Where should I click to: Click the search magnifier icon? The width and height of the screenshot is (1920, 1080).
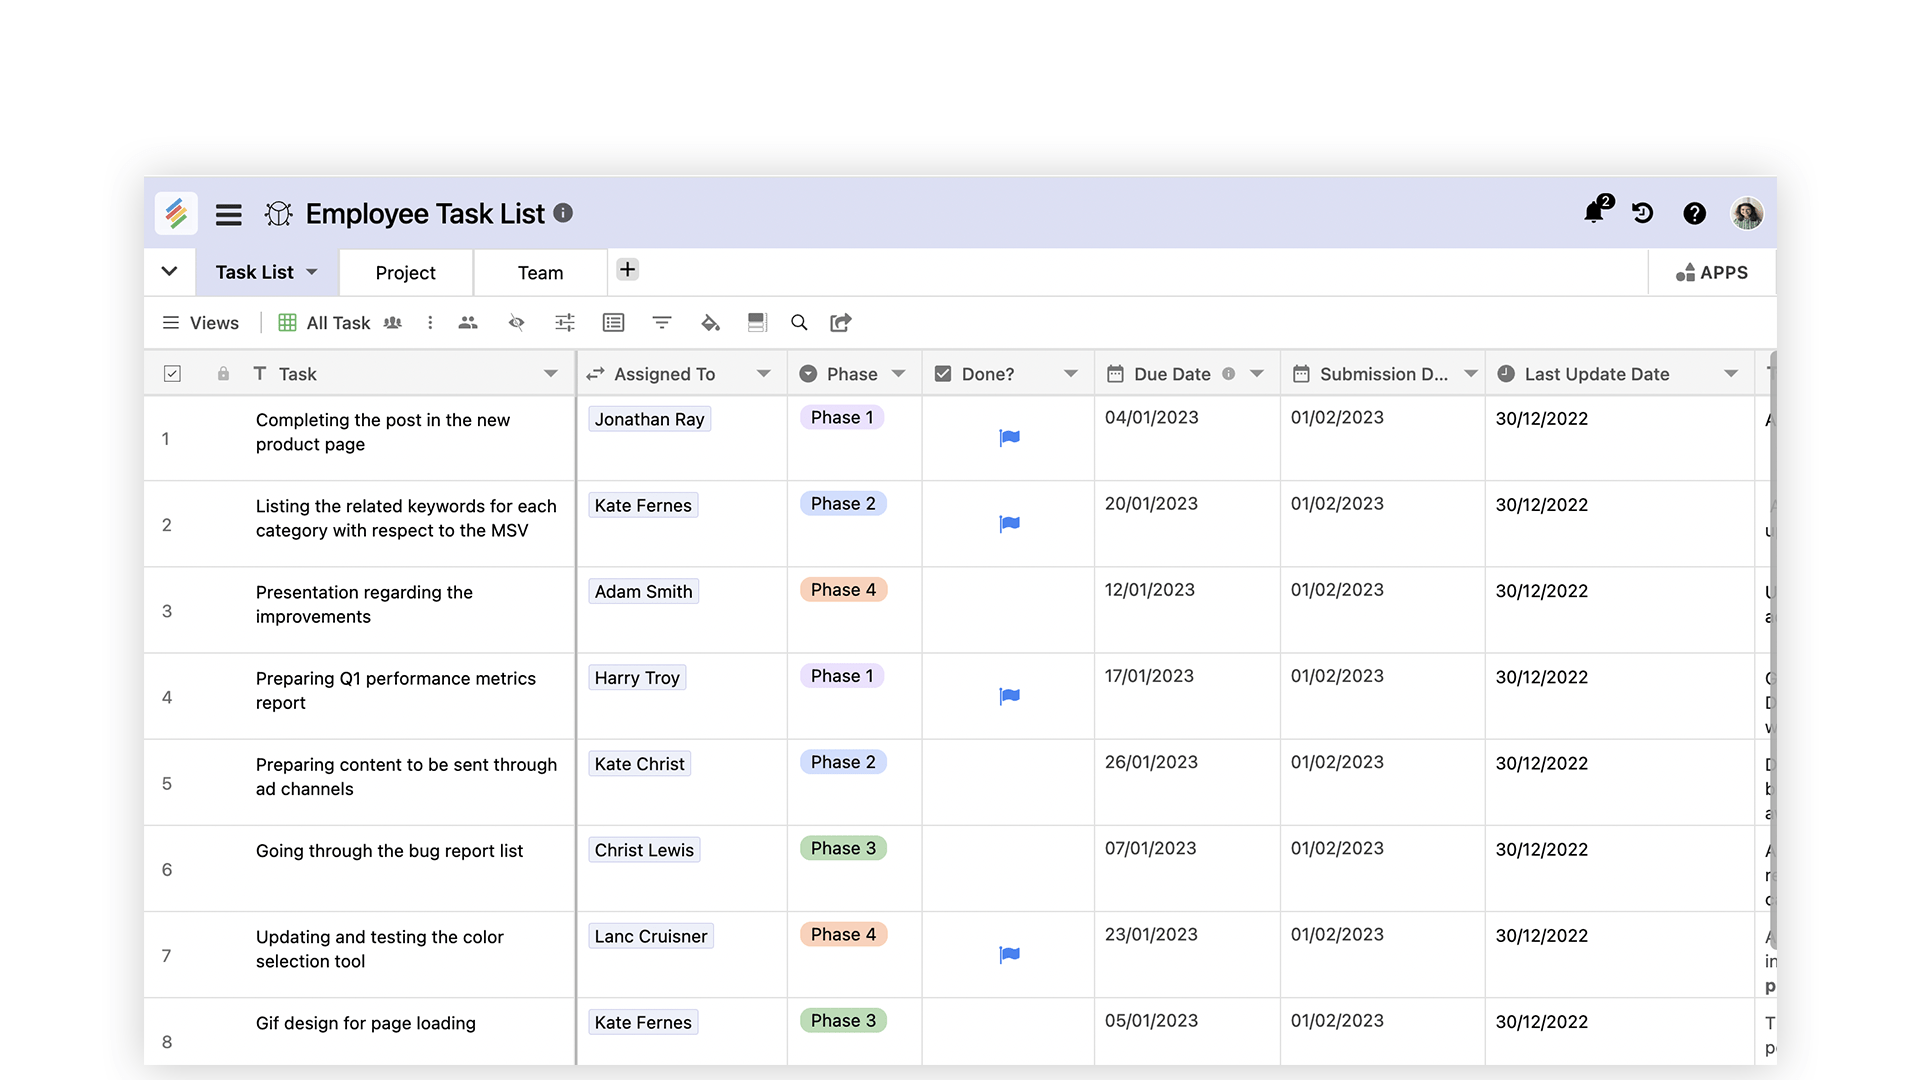799,322
